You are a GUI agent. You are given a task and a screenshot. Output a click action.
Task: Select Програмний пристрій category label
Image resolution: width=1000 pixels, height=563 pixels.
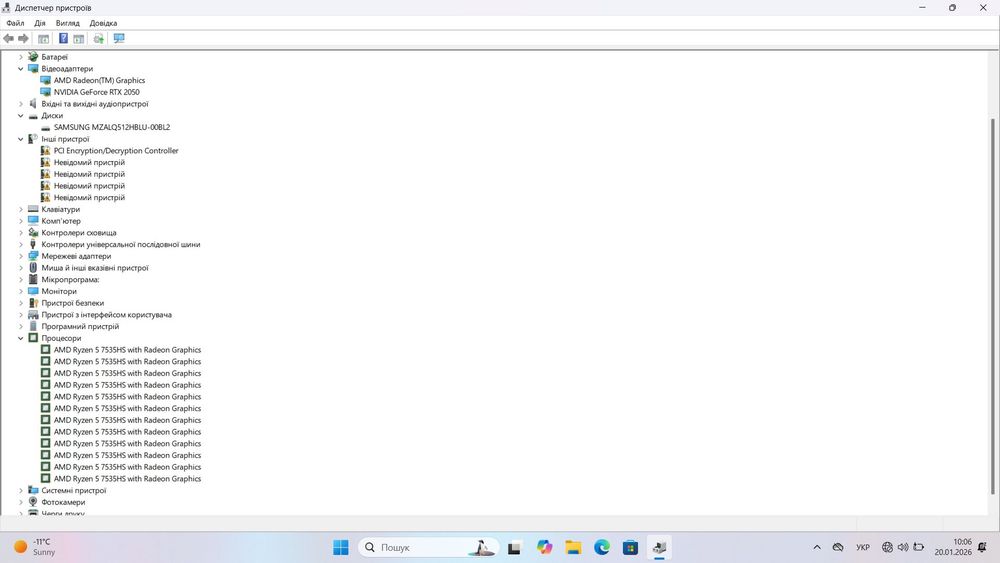tap(80, 326)
